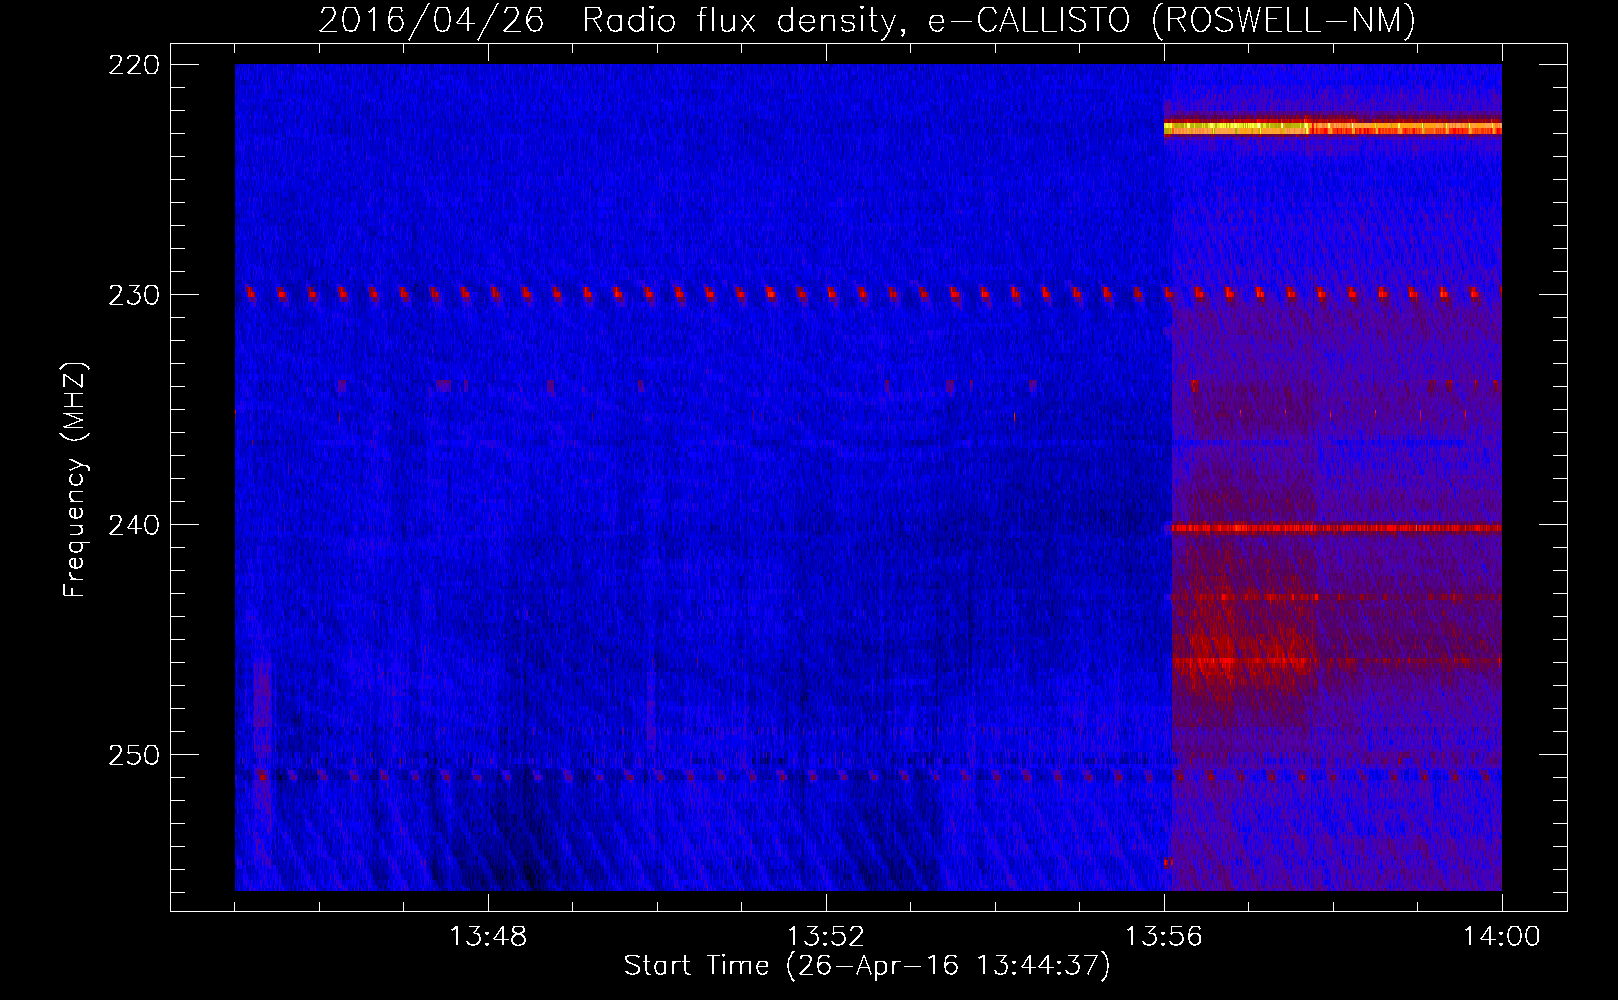Click the 13:52 time tick label
The width and height of the screenshot is (1618, 1000).
[826, 937]
